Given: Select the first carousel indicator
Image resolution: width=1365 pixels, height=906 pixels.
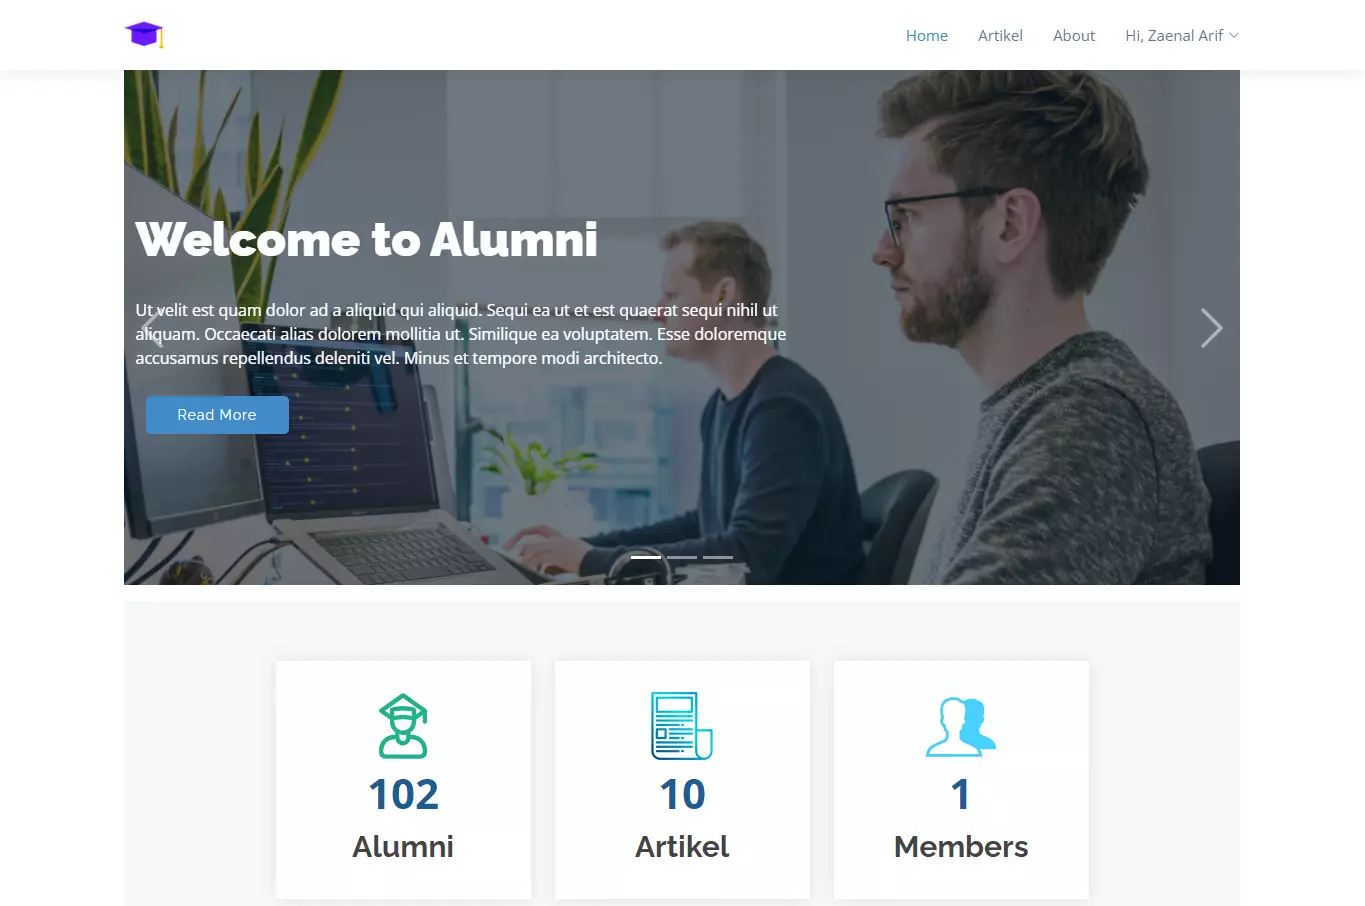Looking at the screenshot, I should pos(646,557).
